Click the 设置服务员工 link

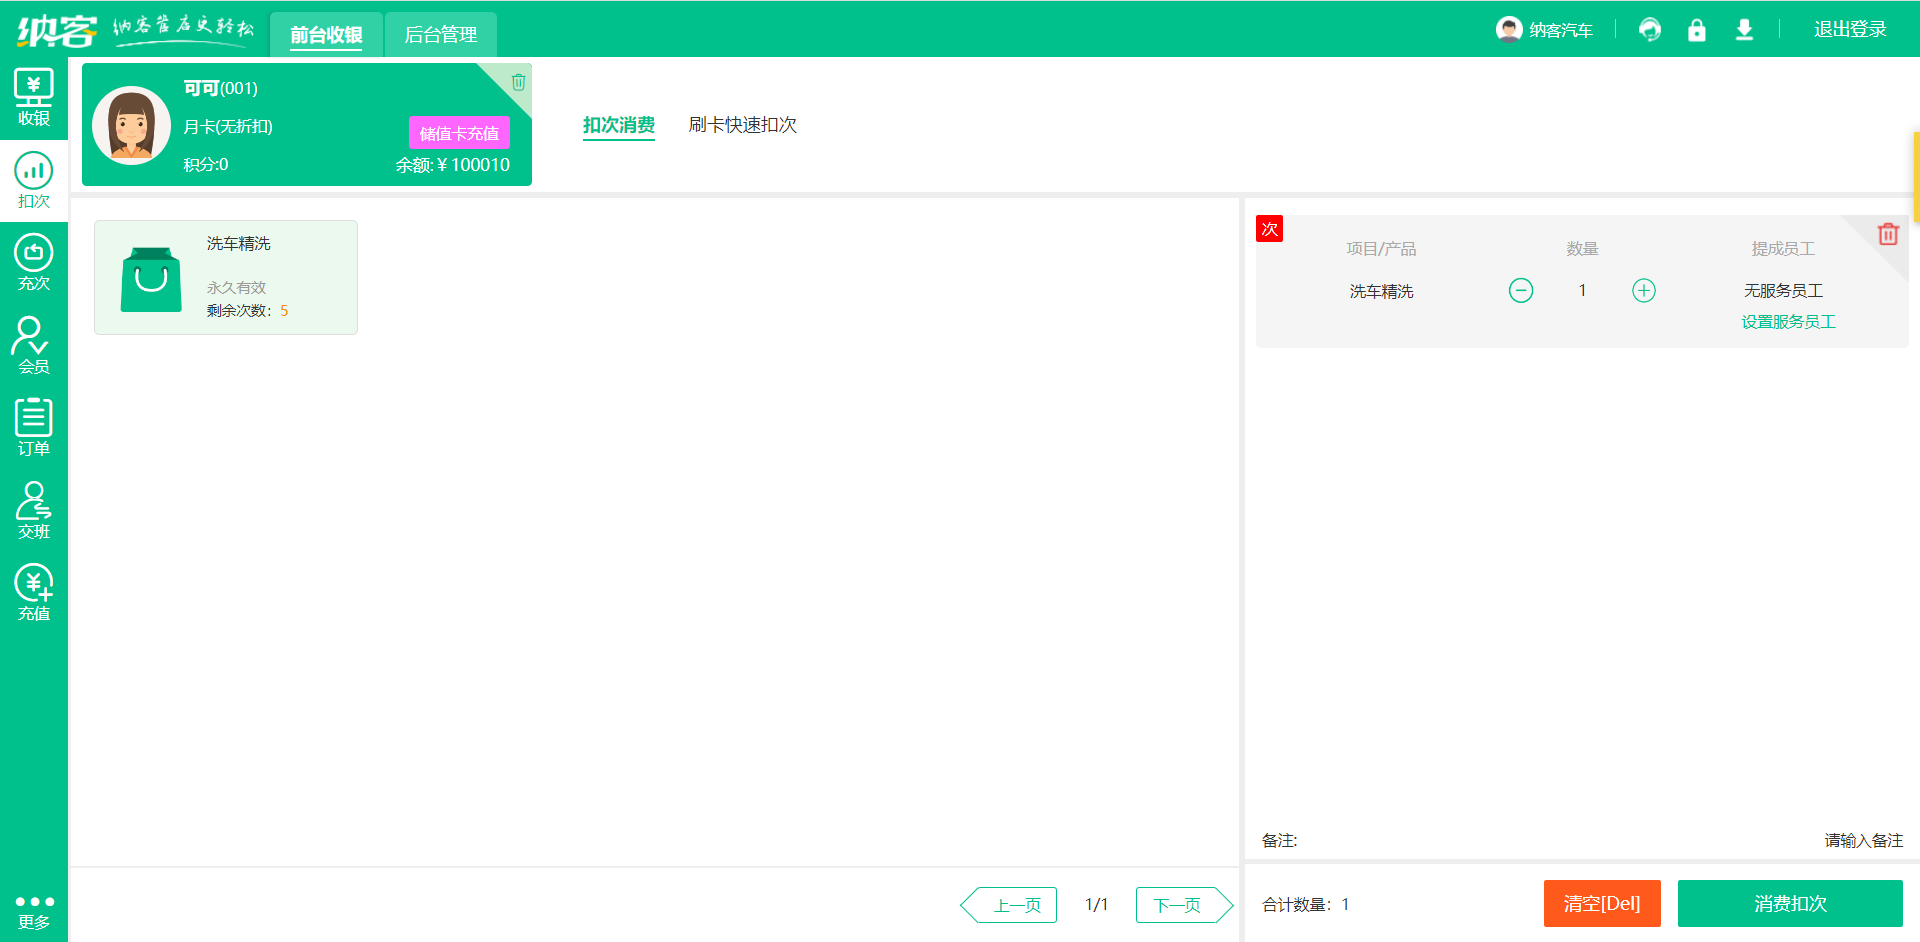tap(1788, 322)
